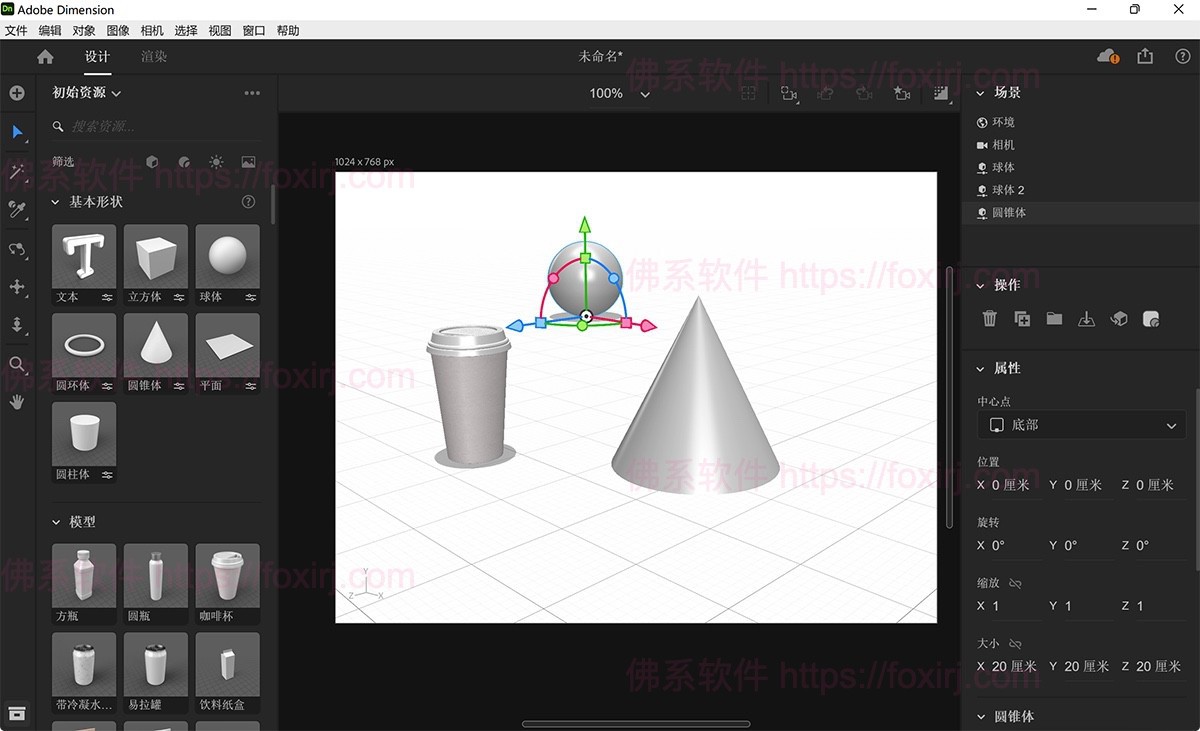The image size is (1200, 731).
Task: Toggle the render preview icon in the toolbar
Action: point(941,92)
